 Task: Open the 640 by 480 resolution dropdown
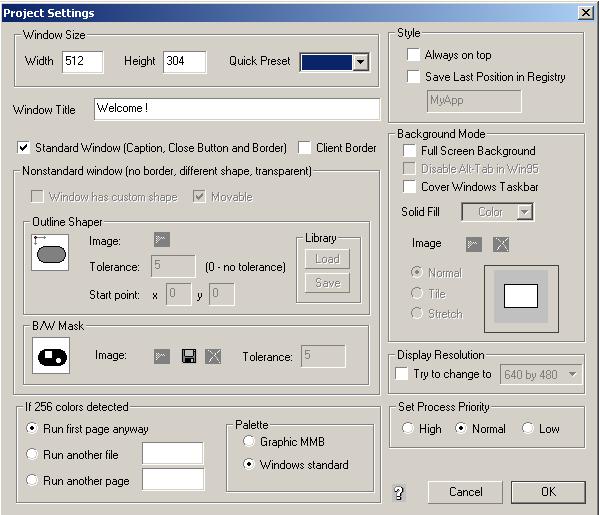pyautogui.click(x=572, y=374)
